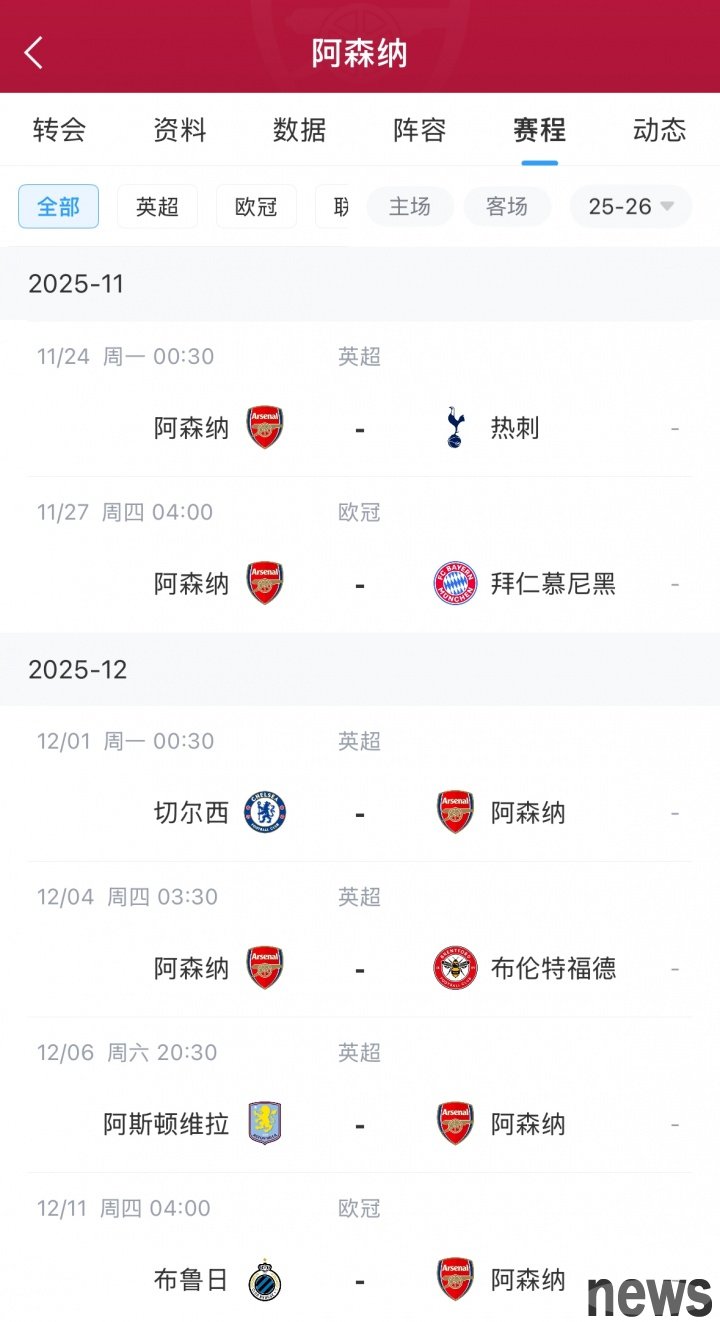Open the 动态 tab
720x1322 pixels.
659,130
